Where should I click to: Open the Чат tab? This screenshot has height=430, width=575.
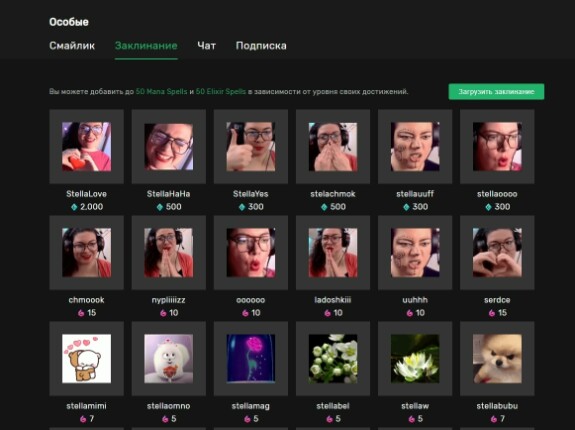click(x=206, y=46)
